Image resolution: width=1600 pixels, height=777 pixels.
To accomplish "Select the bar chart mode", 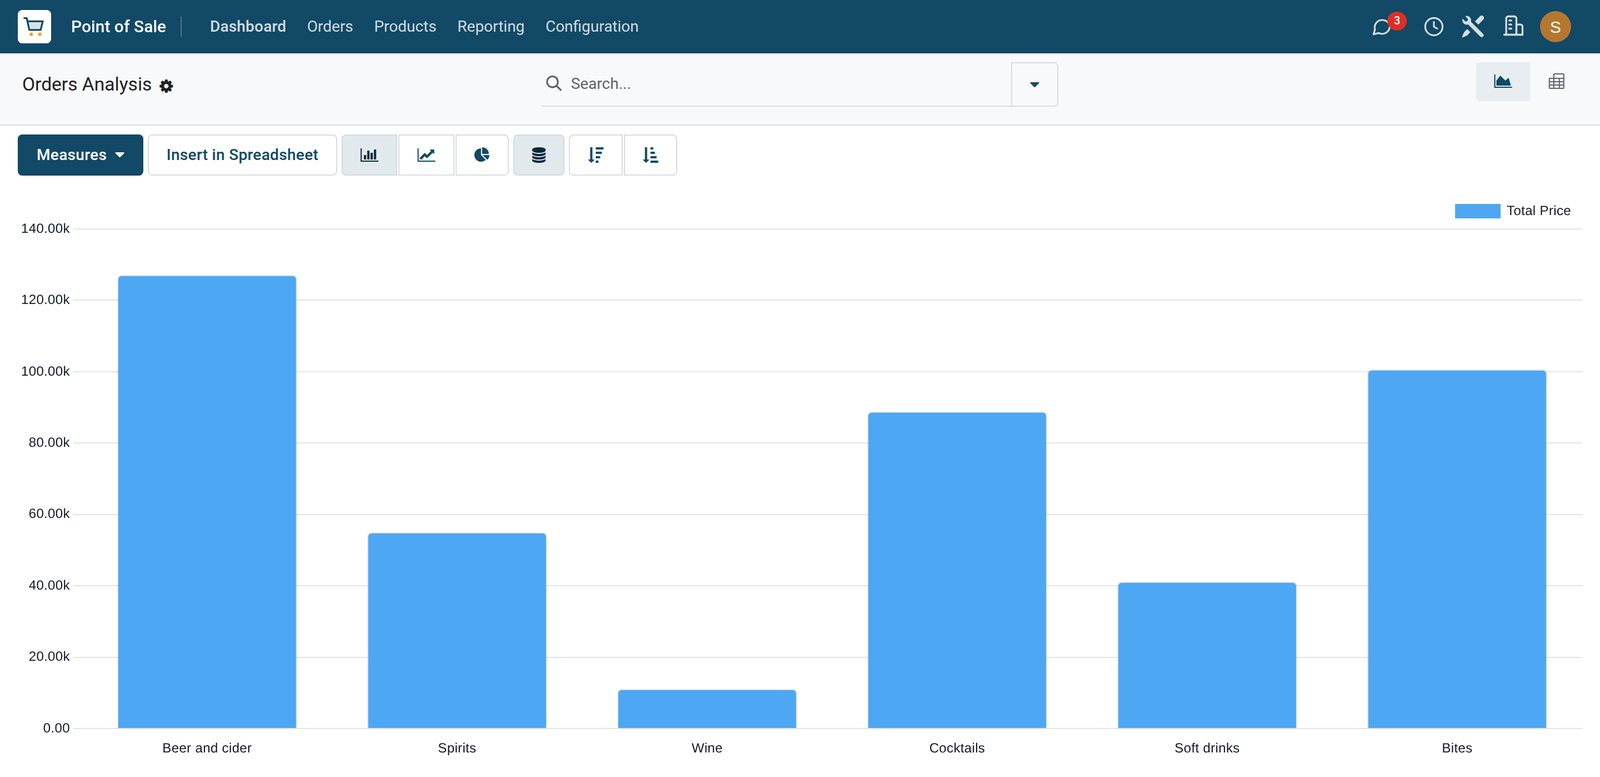I will tap(369, 155).
